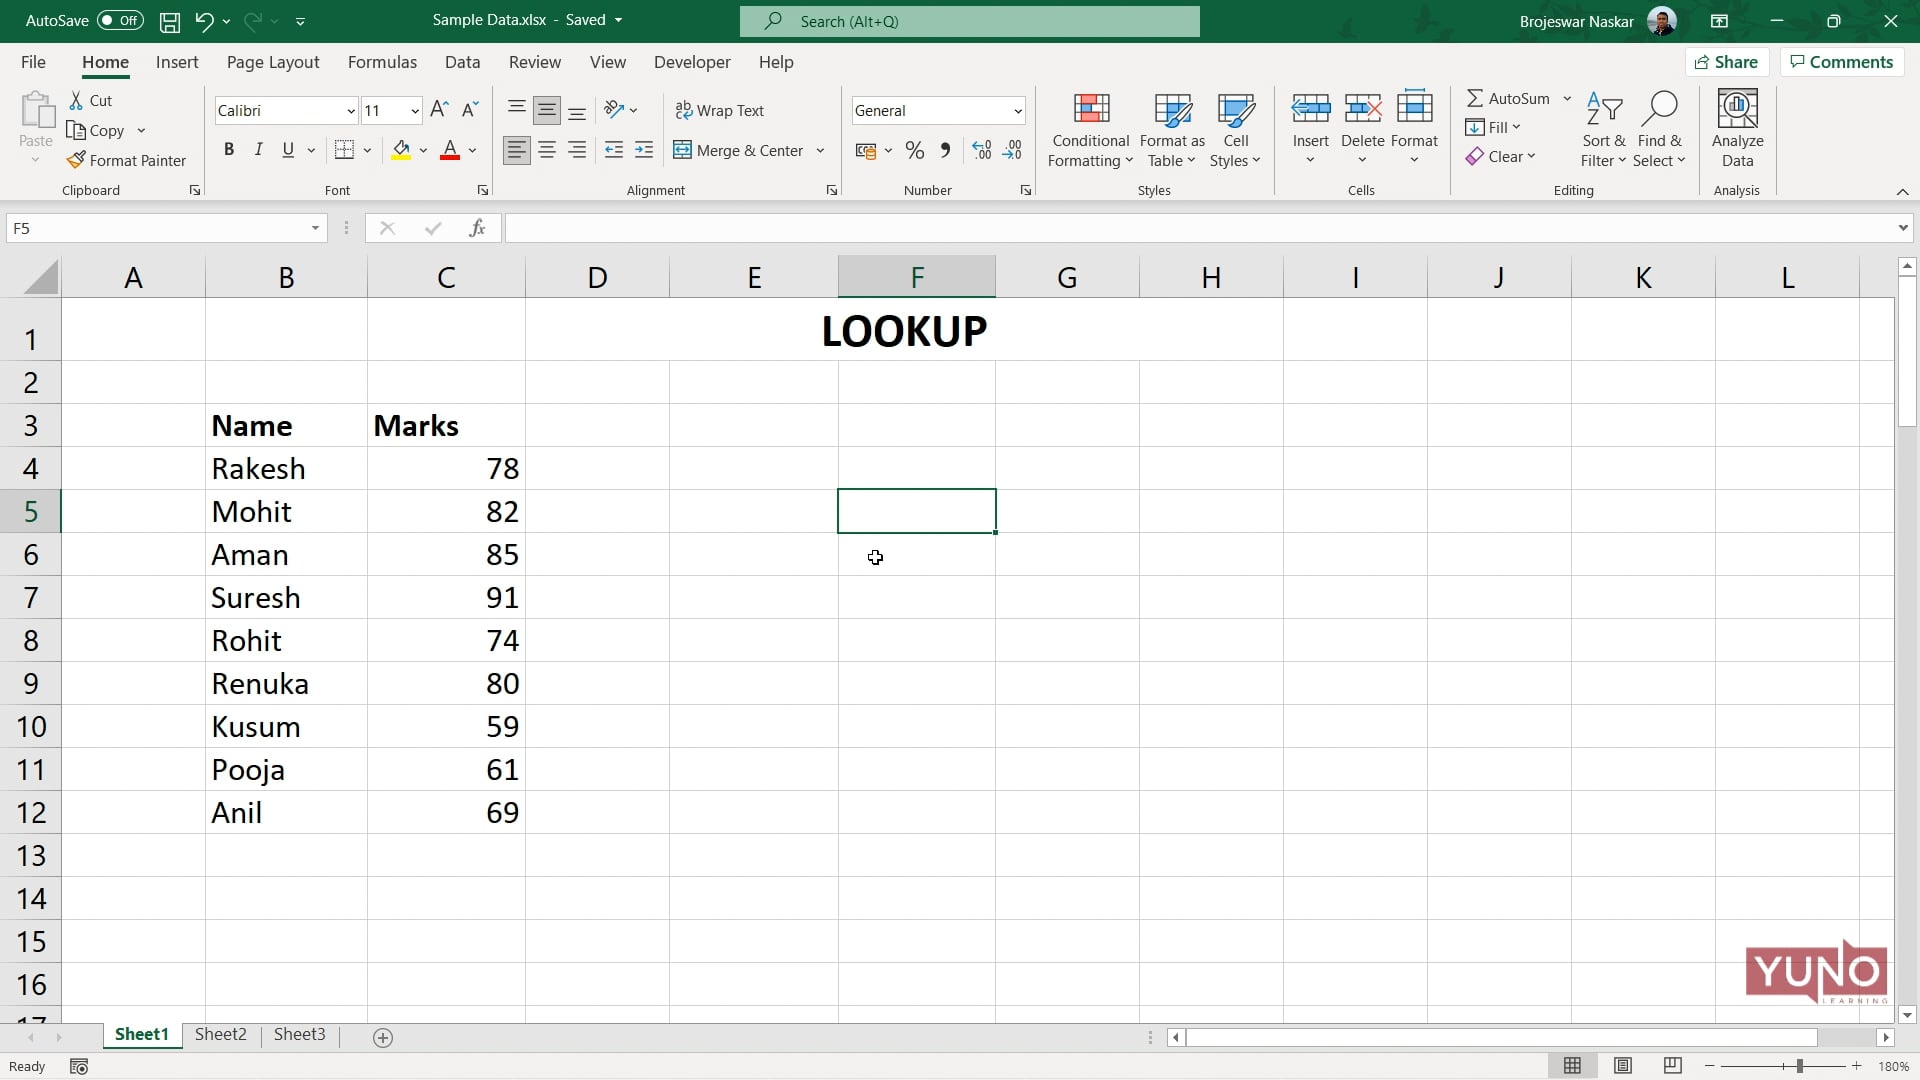Switch to Page Layout view in status bar
Viewport: 1920px width, 1080px height.
[x=1622, y=1066]
